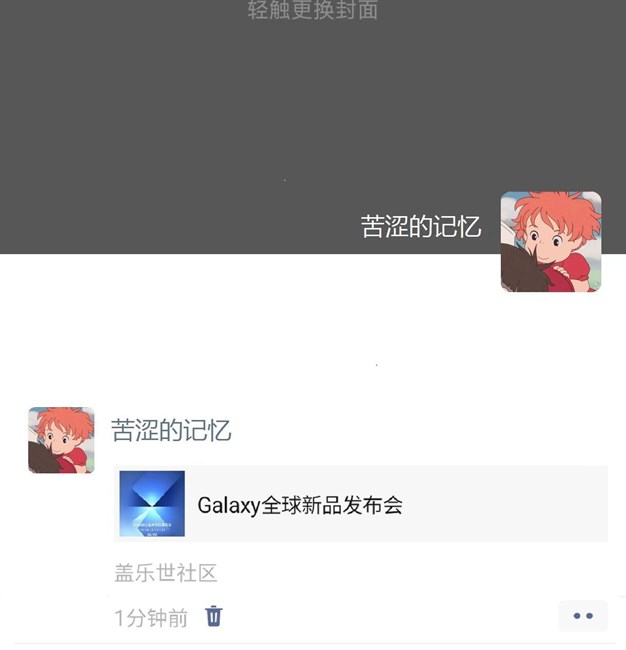Visit the 盖乐世社区 source label
The image size is (626, 650).
point(166,573)
